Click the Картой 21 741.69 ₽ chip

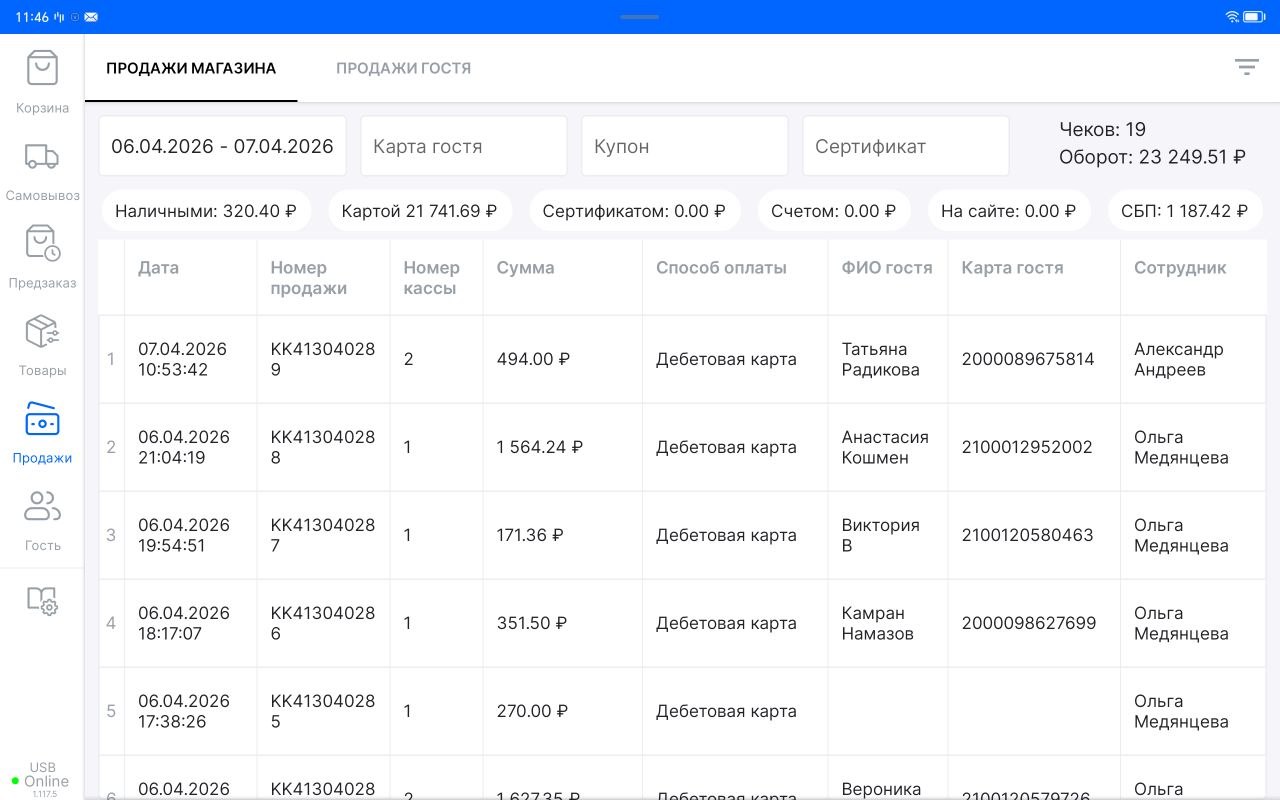click(x=420, y=210)
